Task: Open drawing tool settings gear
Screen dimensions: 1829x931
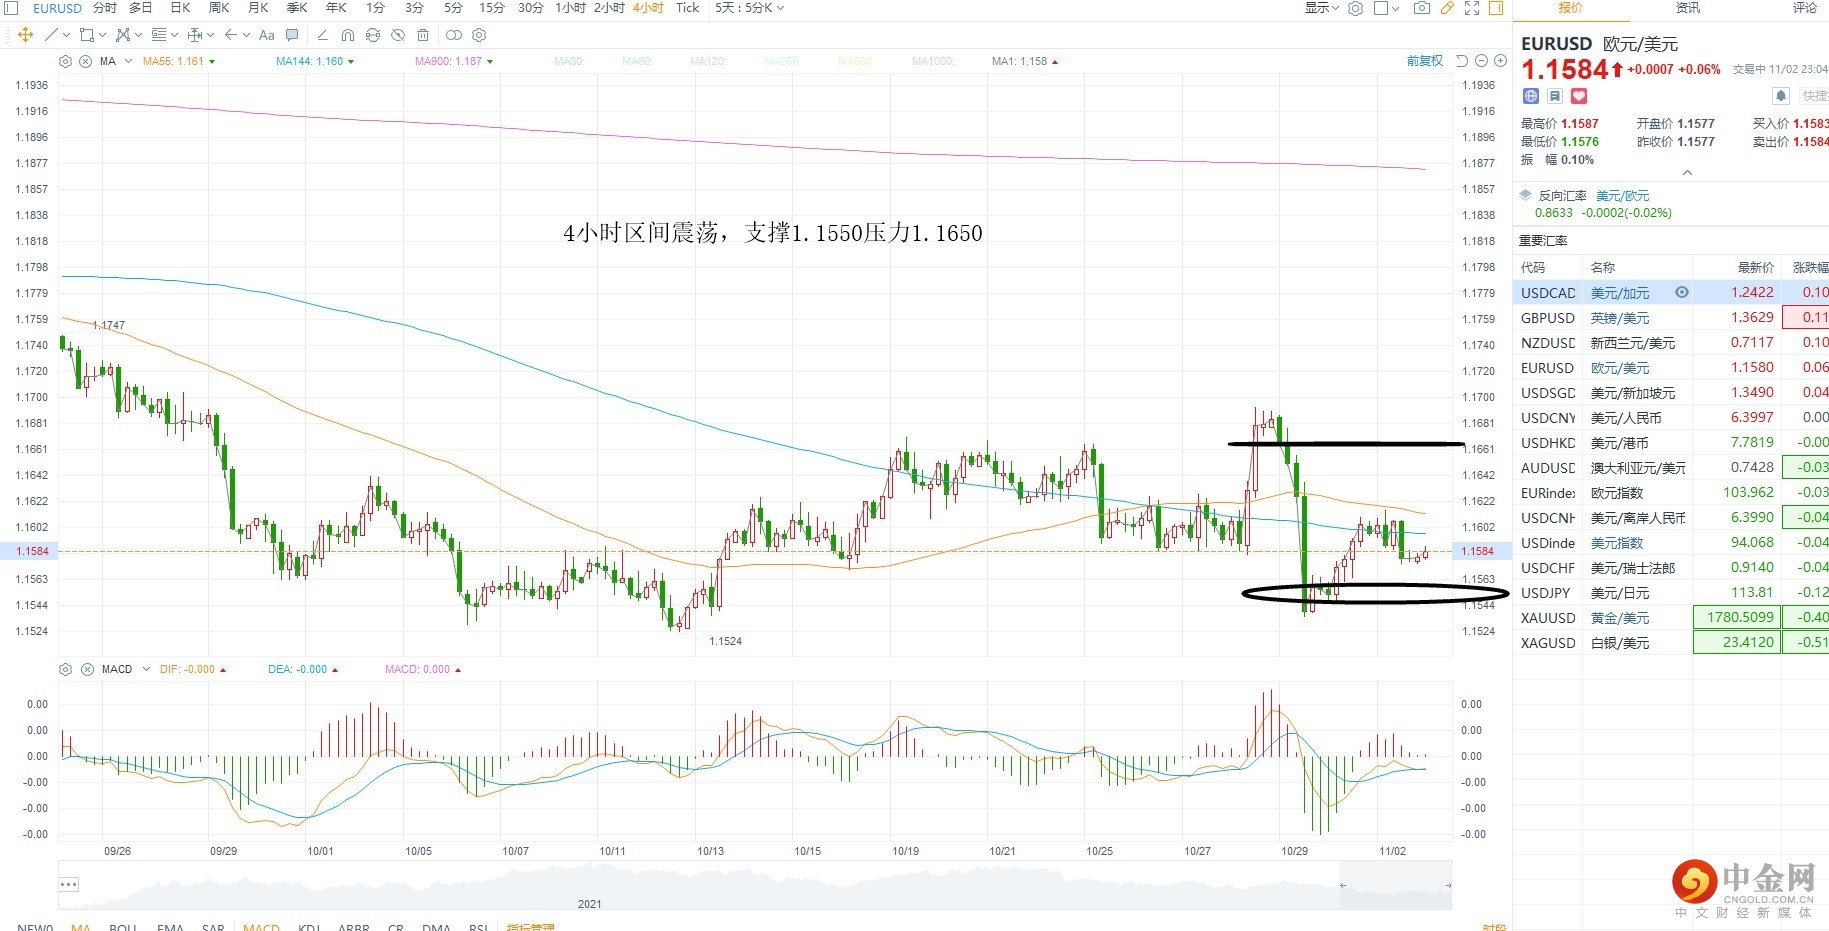Action: click(x=479, y=35)
